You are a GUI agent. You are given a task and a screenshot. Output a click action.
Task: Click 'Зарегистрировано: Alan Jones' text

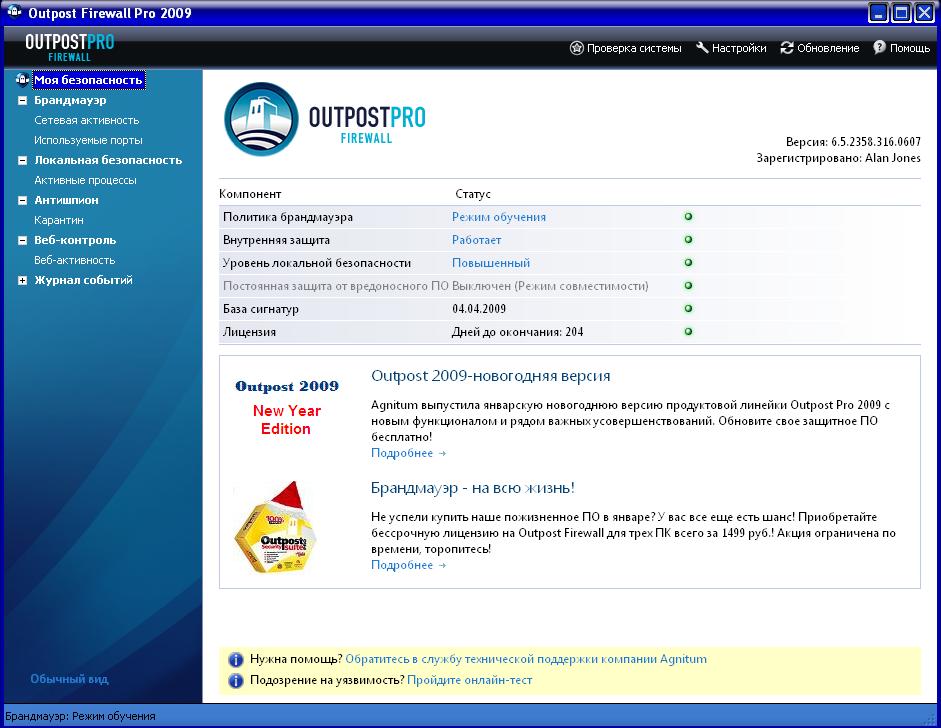tap(838, 158)
